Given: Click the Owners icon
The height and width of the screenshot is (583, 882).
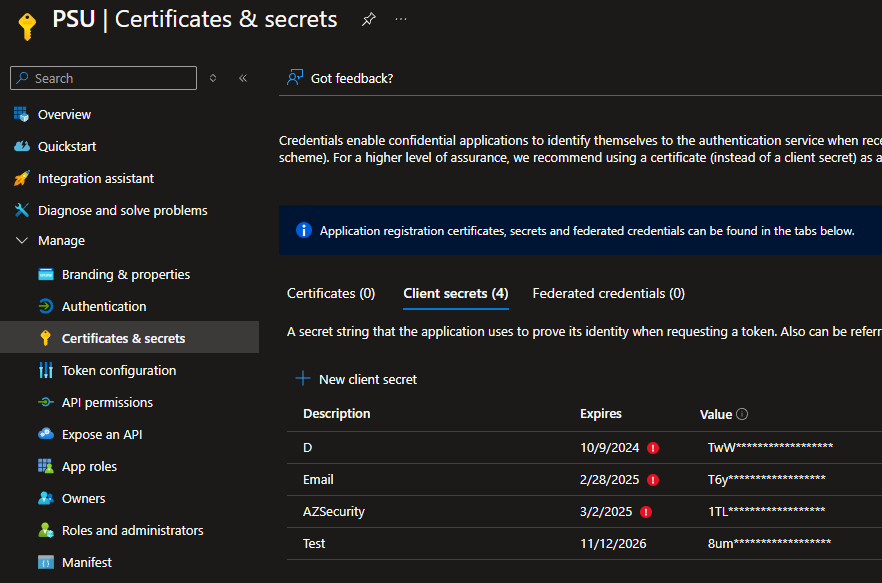Looking at the screenshot, I should (x=46, y=498).
